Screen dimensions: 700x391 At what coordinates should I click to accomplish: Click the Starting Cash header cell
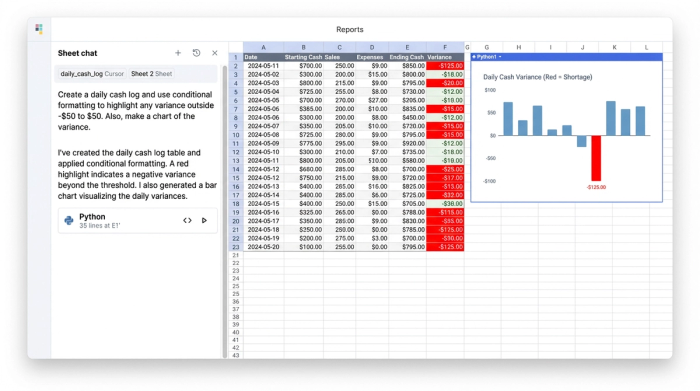coord(304,57)
